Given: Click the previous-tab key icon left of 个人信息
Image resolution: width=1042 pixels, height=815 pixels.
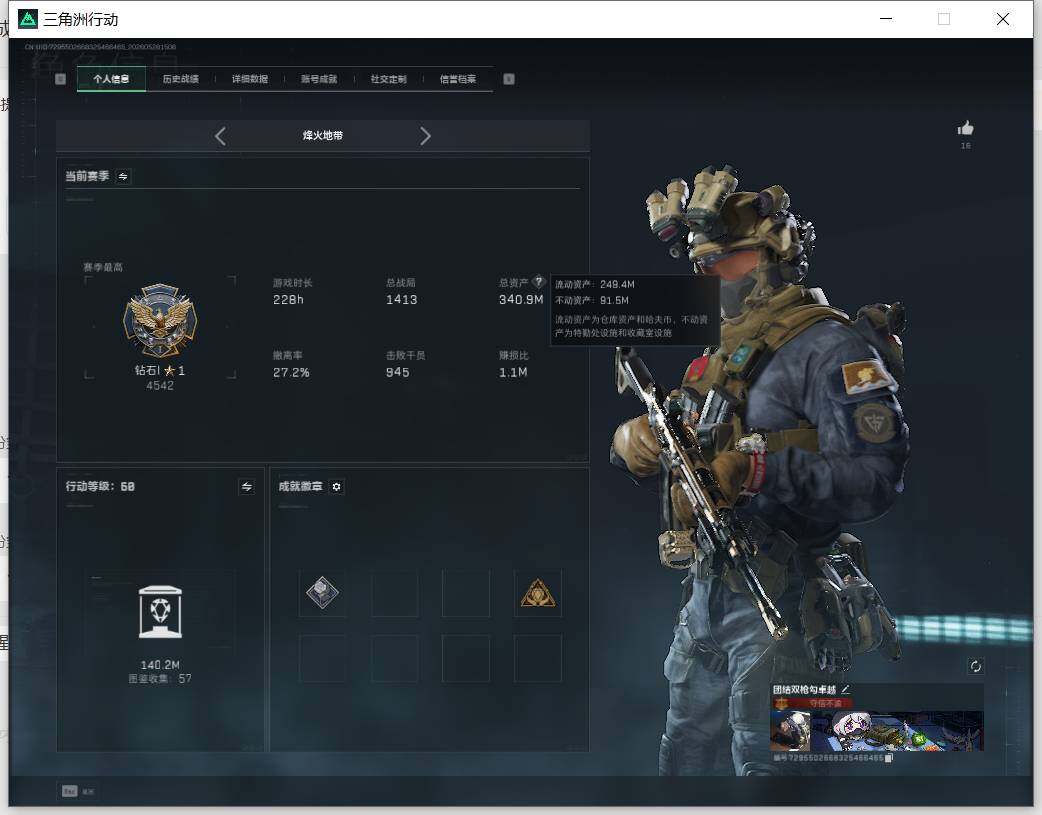Looking at the screenshot, I should pyautogui.click(x=60, y=79).
